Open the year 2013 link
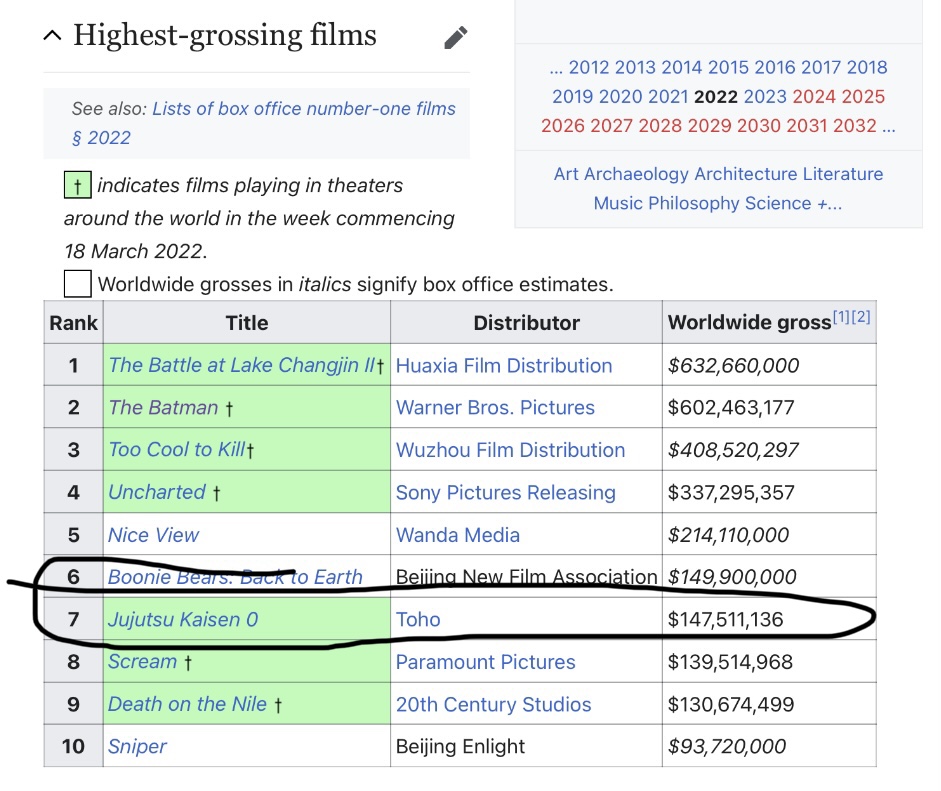Image resolution: width=941 pixels, height=791 pixels. tap(635, 67)
